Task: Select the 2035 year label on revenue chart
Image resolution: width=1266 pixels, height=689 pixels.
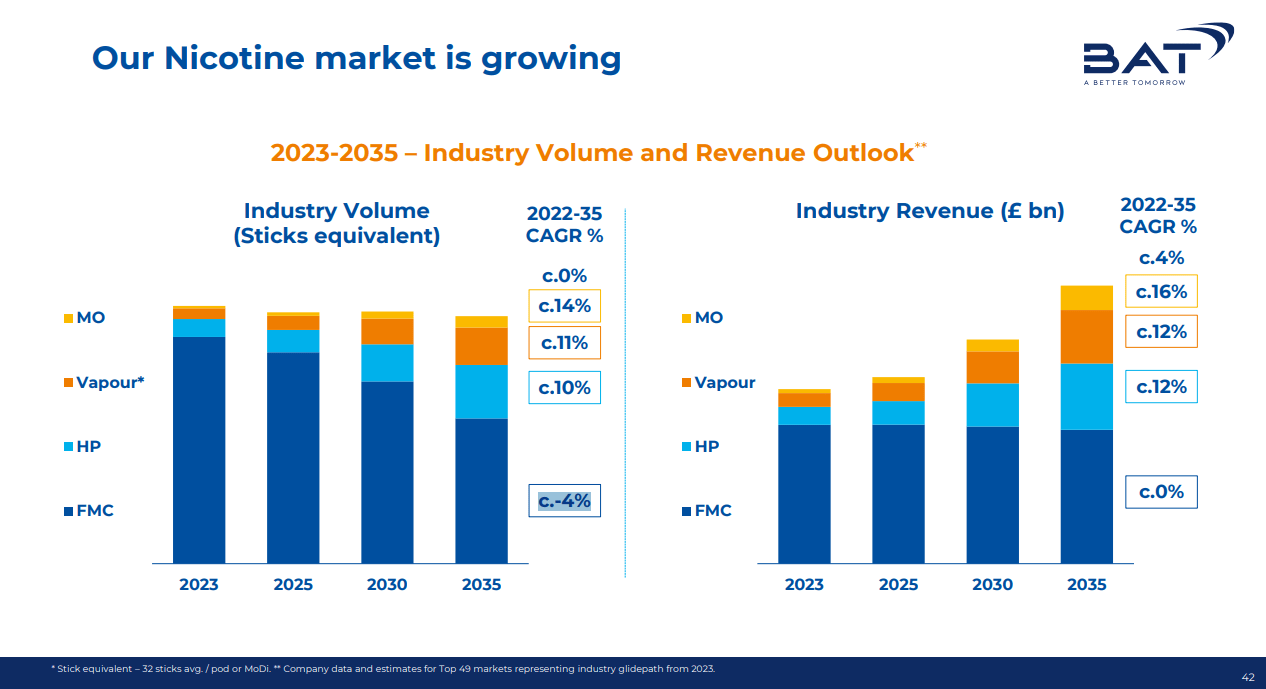Action: pyautogui.click(x=1086, y=584)
